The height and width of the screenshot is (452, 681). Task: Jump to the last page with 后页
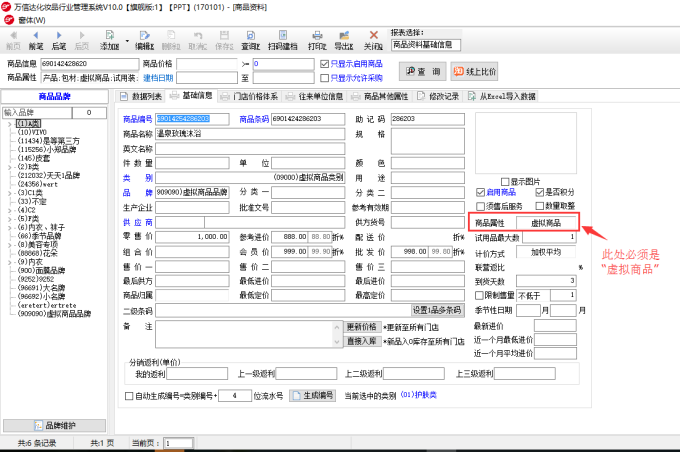(82, 40)
